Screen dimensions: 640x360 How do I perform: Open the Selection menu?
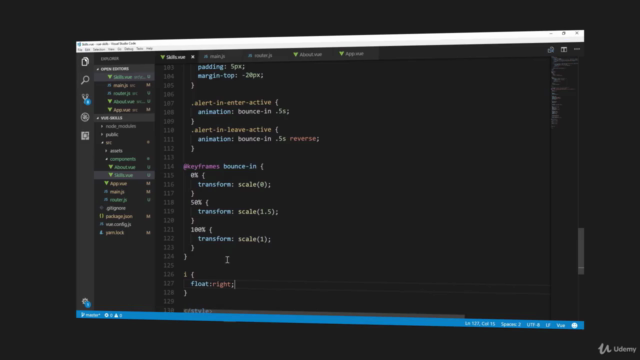click(99, 49)
